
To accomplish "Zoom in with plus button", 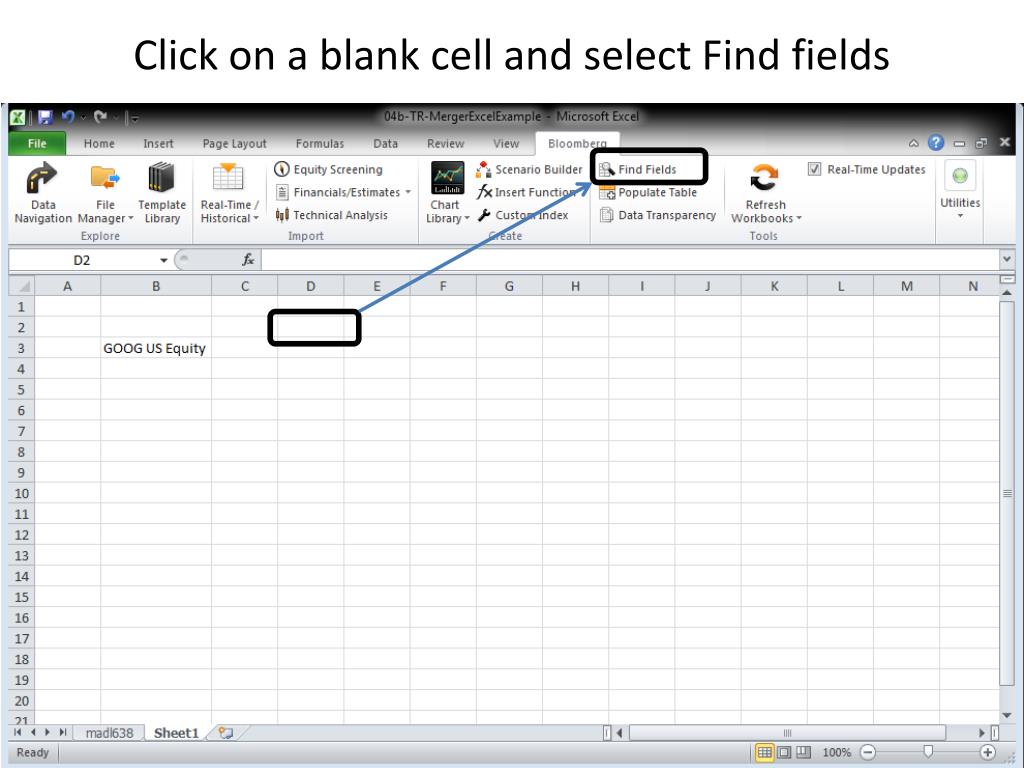I will point(988,752).
